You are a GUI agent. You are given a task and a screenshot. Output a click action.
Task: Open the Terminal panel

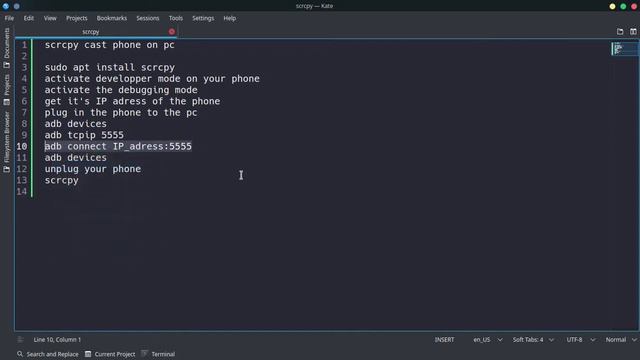point(158,354)
